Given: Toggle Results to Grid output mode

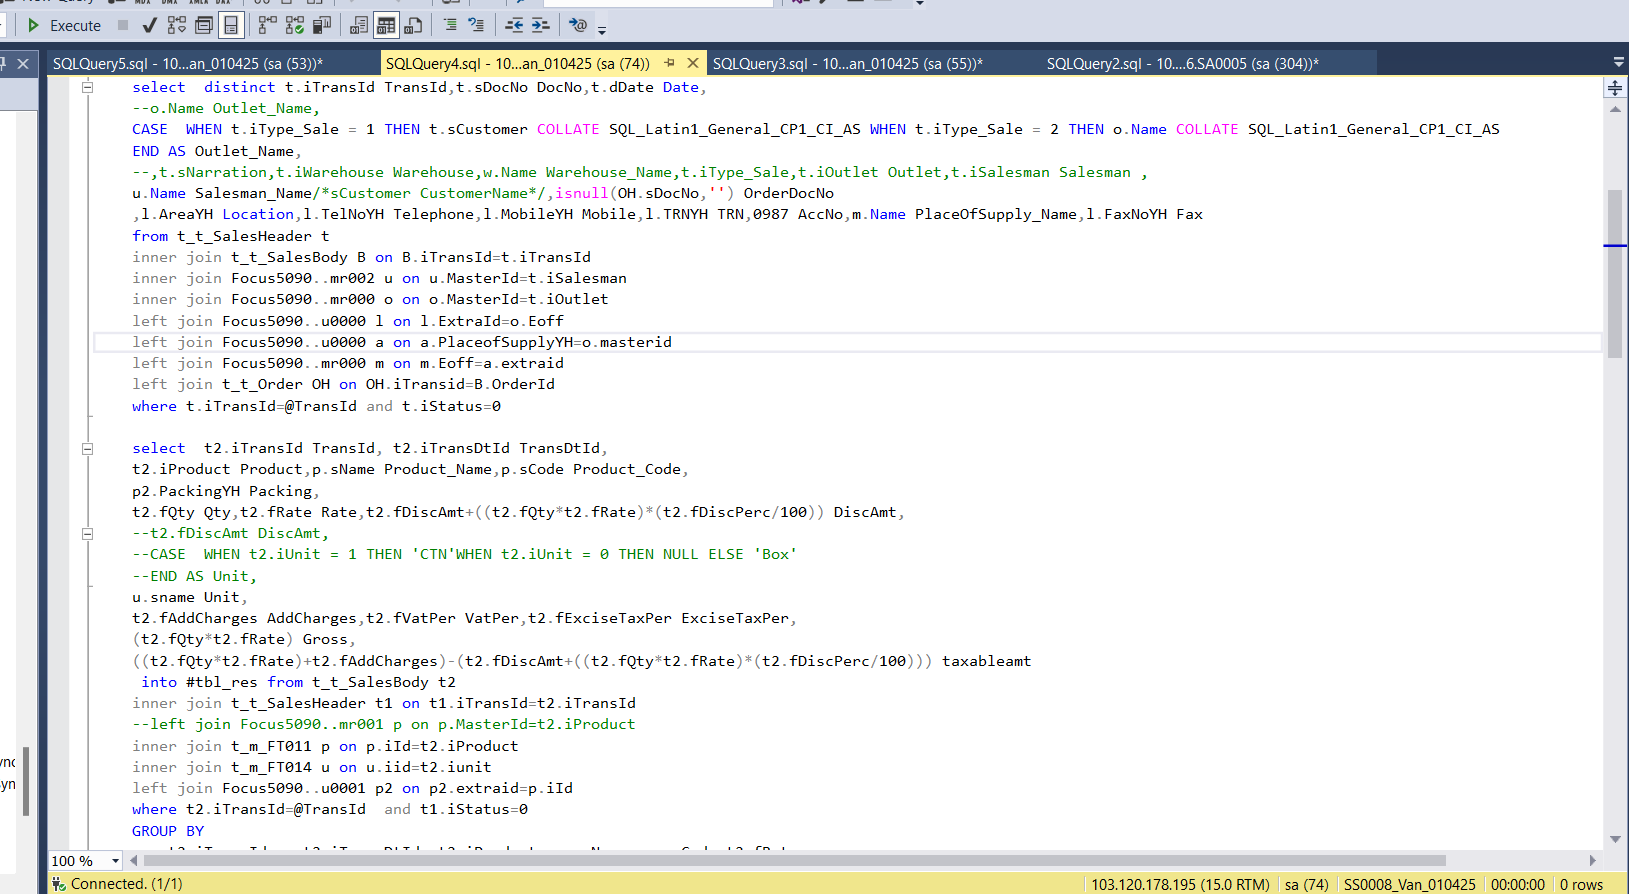Looking at the screenshot, I should [386, 25].
